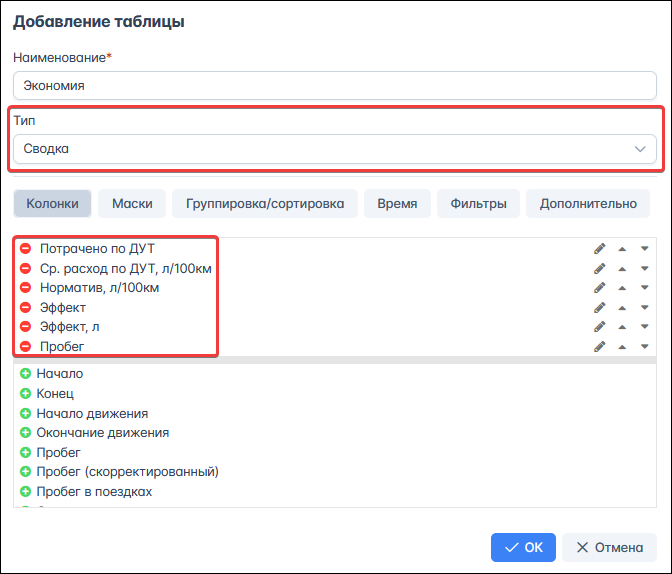Open the 'Тип' dropdown showing Сводка

(335, 149)
